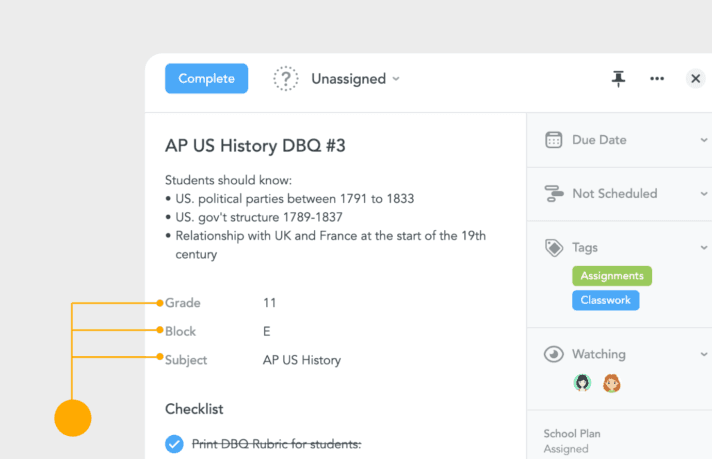Uncheck the Print DBQ Rubric checklist item
Image resolution: width=712 pixels, height=459 pixels.
[174, 444]
